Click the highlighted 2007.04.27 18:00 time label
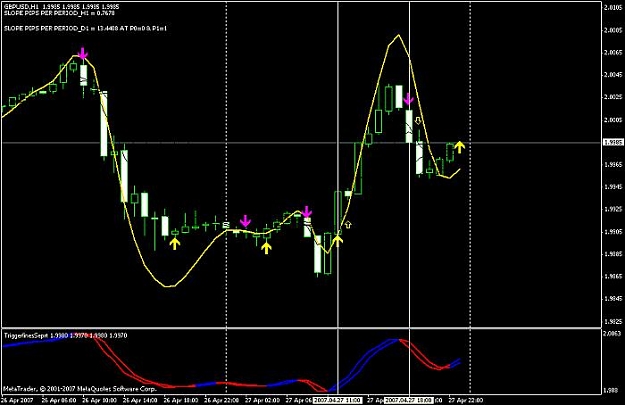The width and height of the screenshot is (625, 405). coord(409,400)
